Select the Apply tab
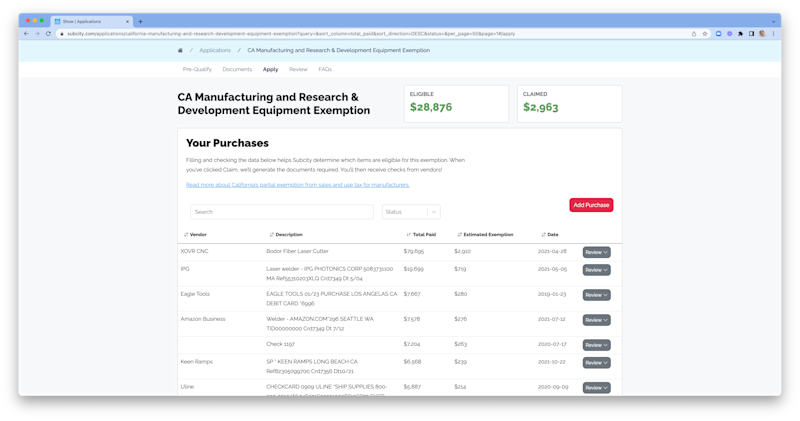The width and height of the screenshot is (800, 421). pyautogui.click(x=270, y=69)
